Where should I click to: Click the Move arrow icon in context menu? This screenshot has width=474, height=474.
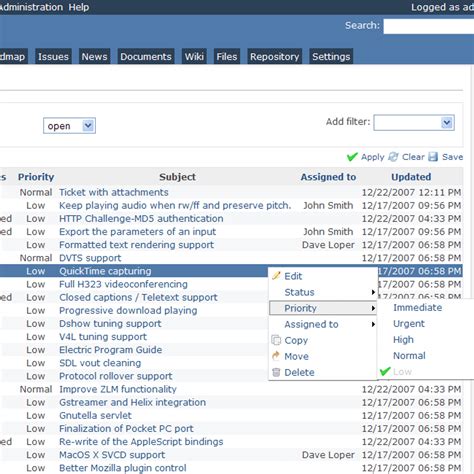coord(276,356)
